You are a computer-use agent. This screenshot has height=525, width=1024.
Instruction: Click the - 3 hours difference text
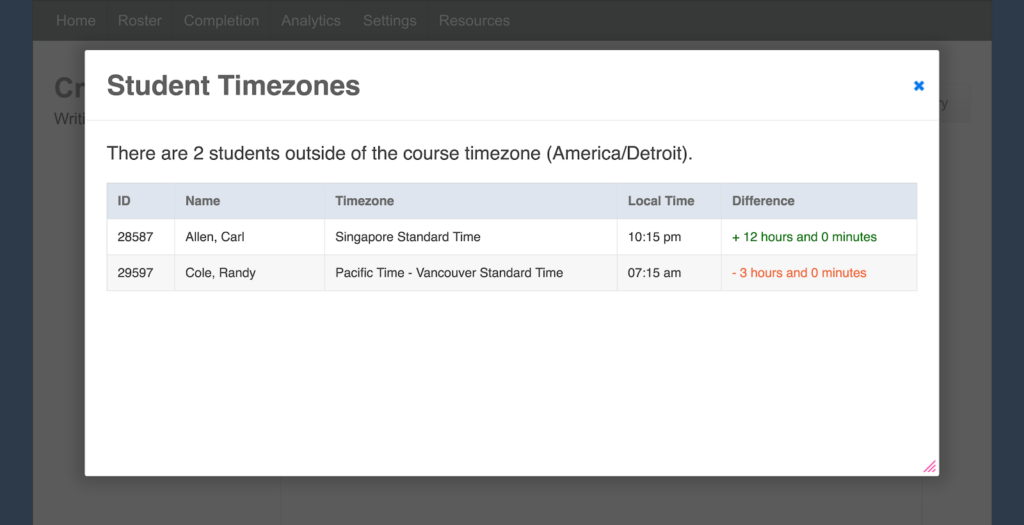[799, 273]
